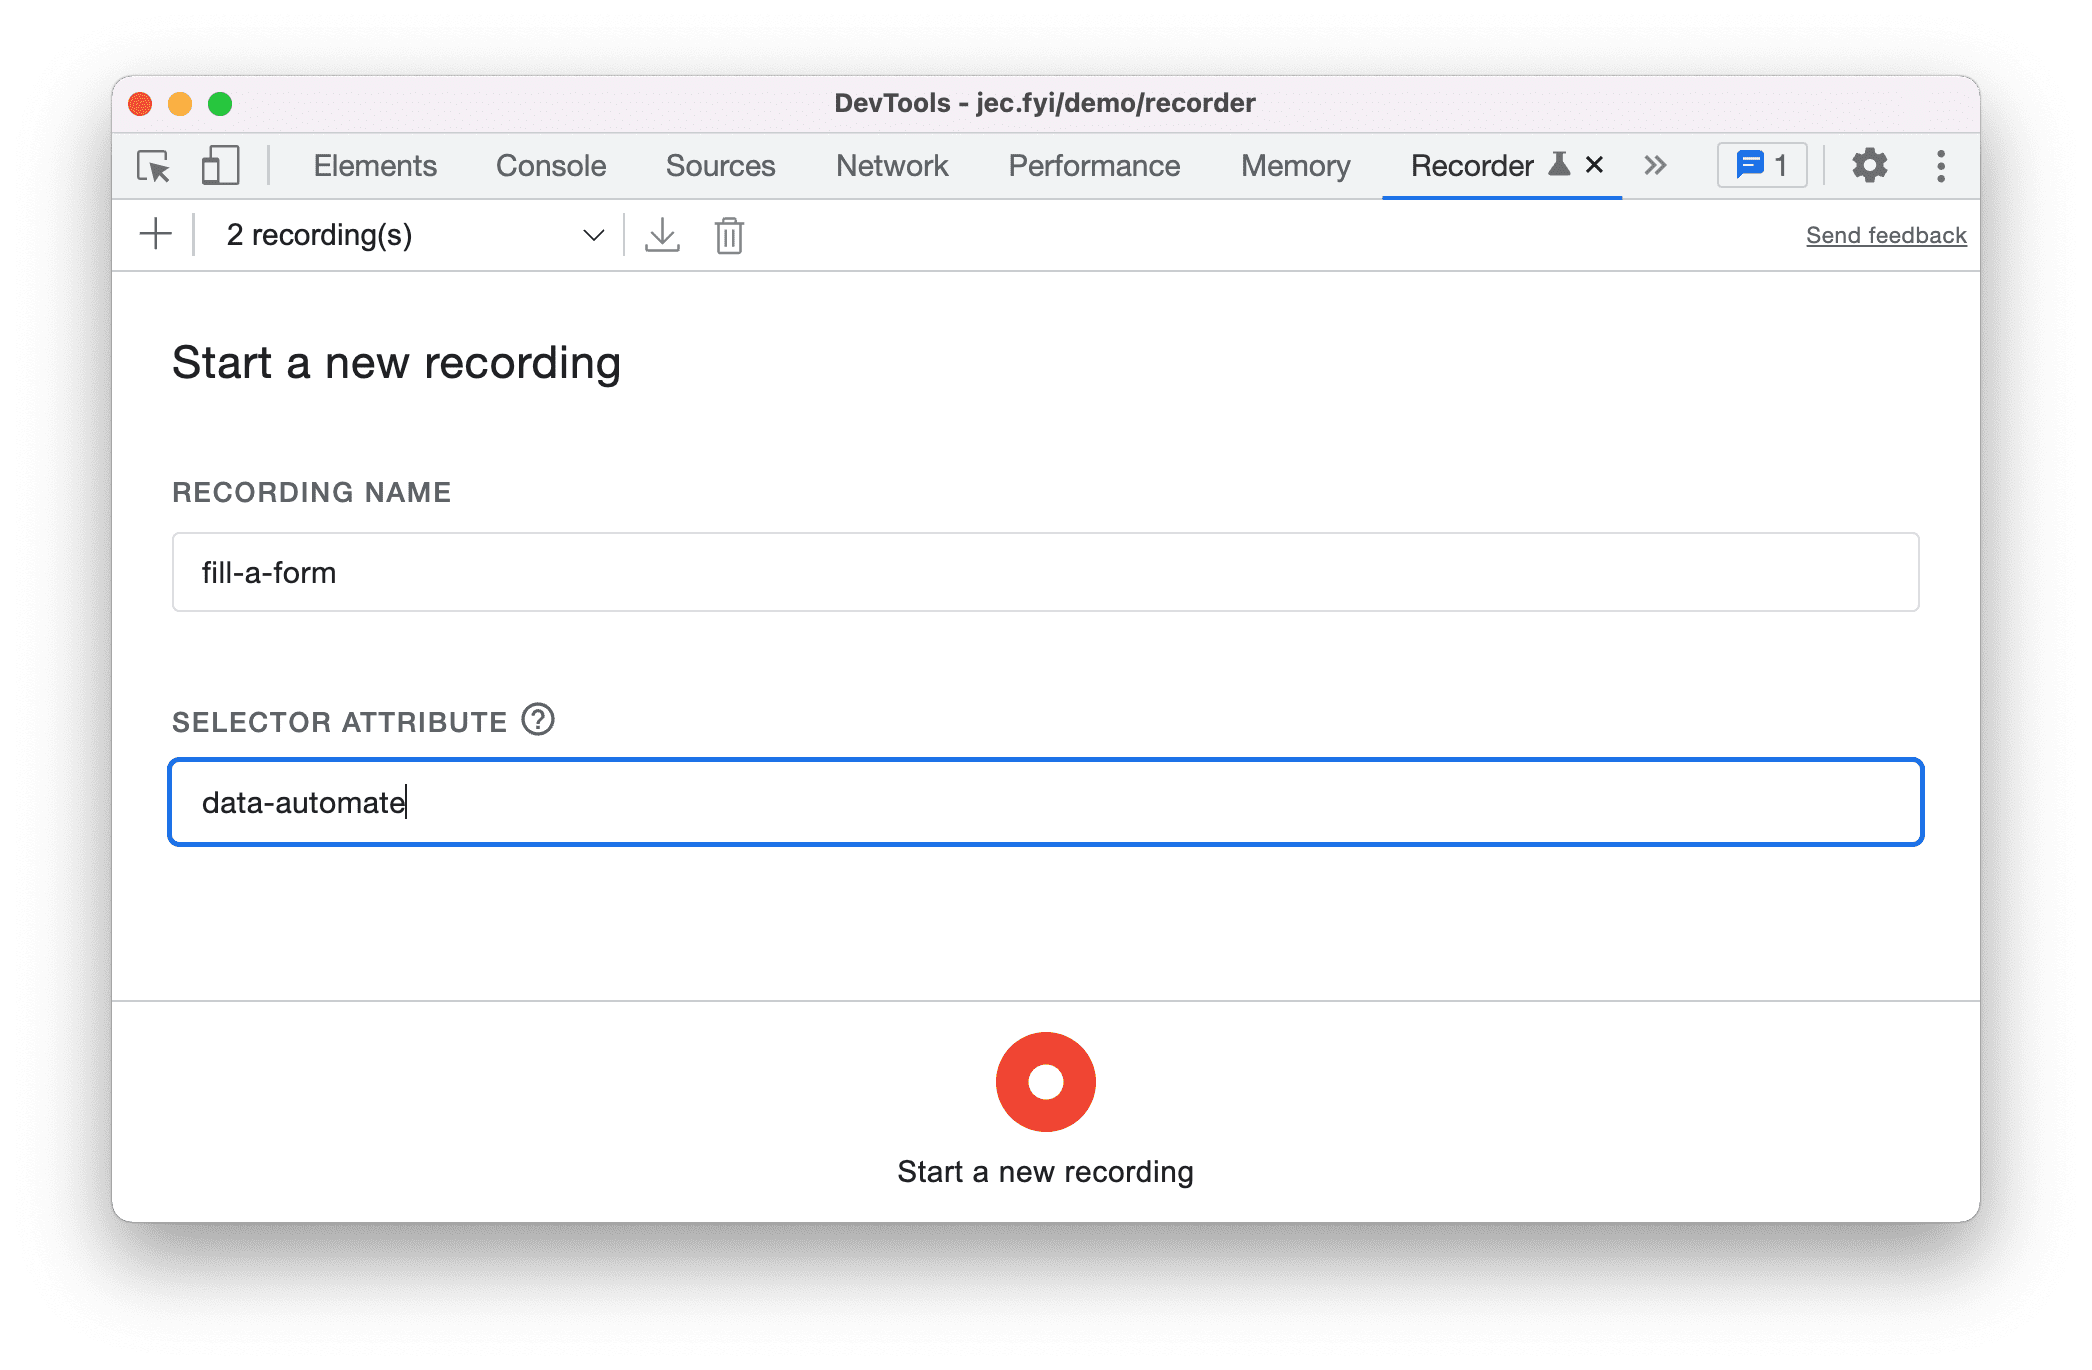Click the delete recording icon

point(729,235)
